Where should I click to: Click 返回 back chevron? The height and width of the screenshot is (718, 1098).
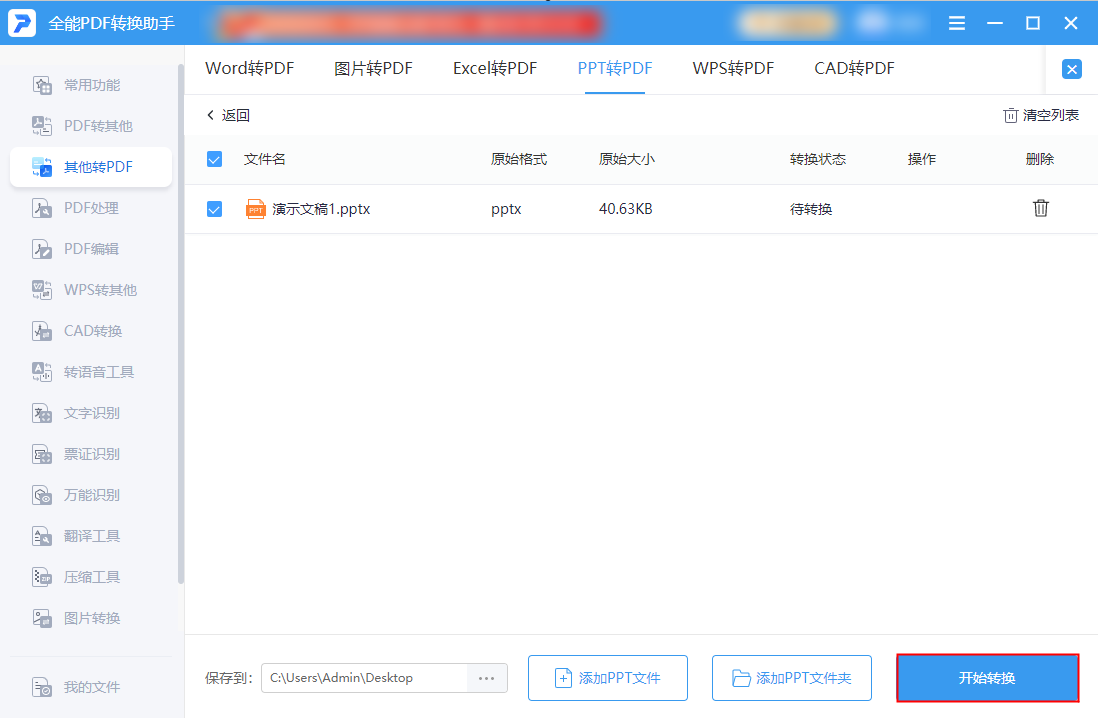click(210, 115)
